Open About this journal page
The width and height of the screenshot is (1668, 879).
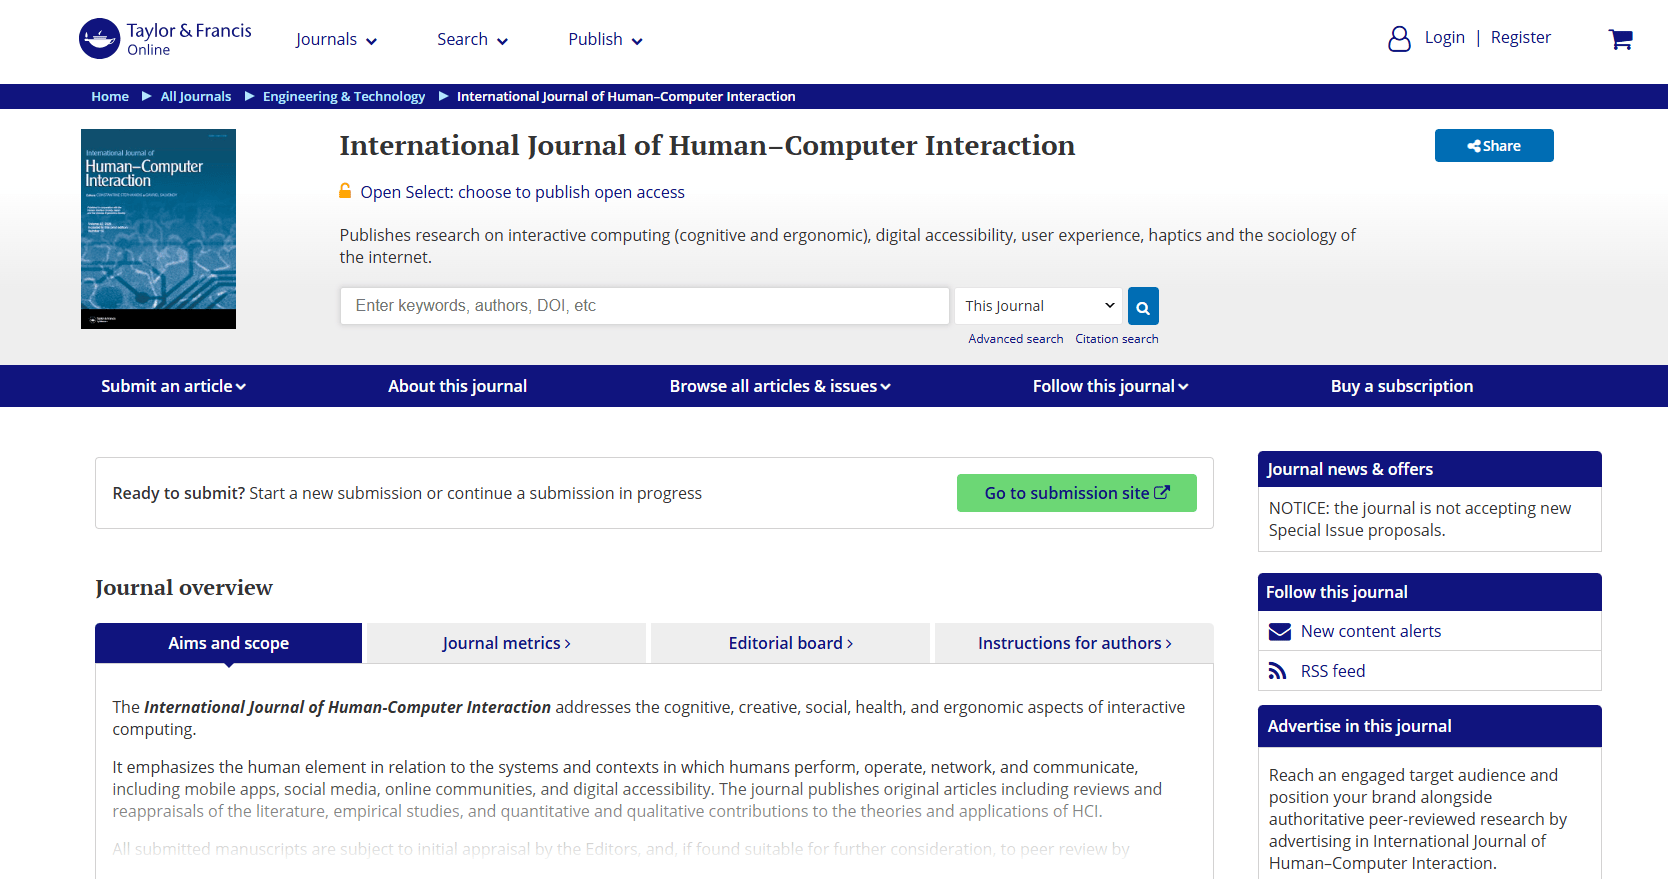(x=457, y=386)
